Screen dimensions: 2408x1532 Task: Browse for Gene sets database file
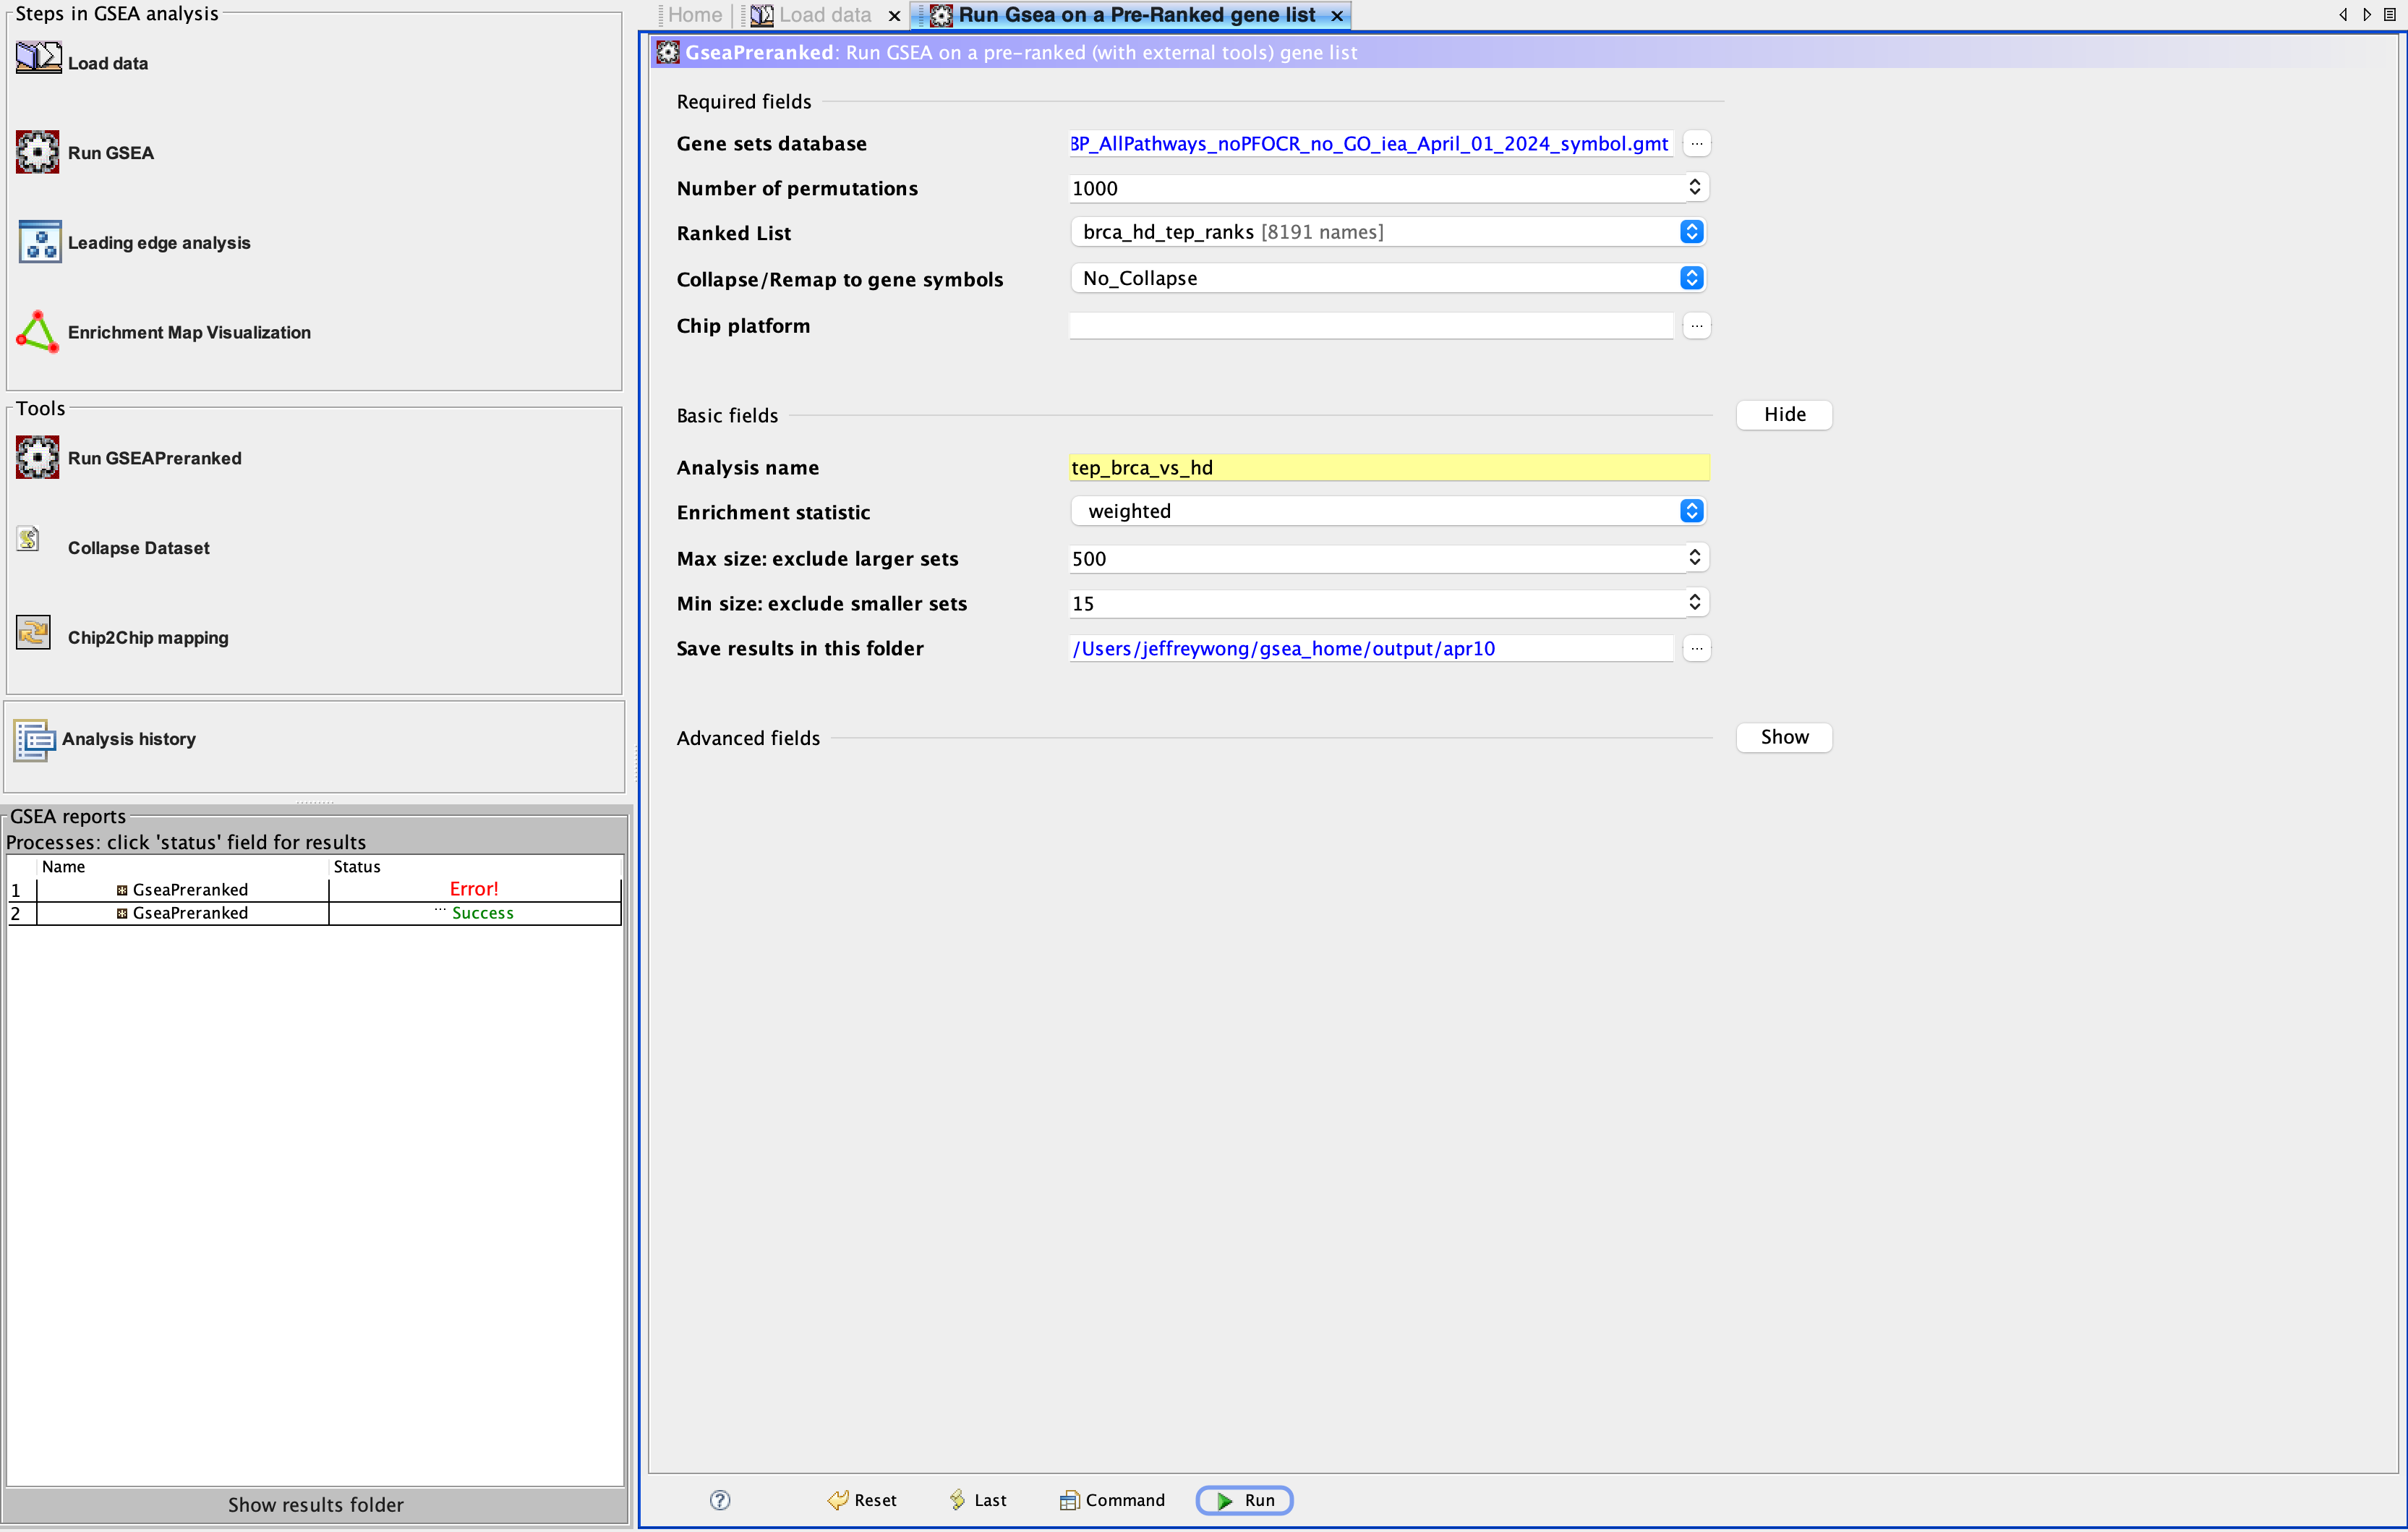tap(1697, 143)
